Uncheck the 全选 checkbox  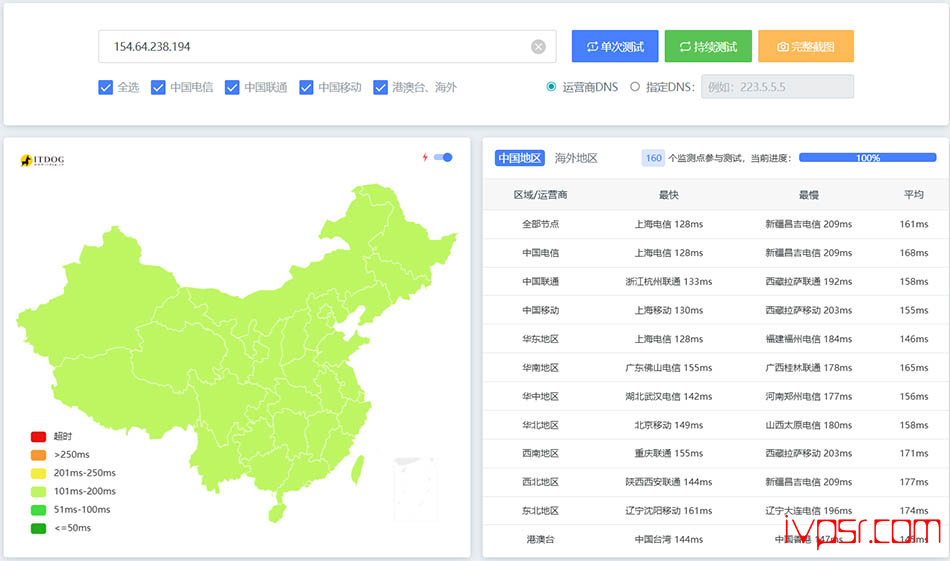(105, 87)
